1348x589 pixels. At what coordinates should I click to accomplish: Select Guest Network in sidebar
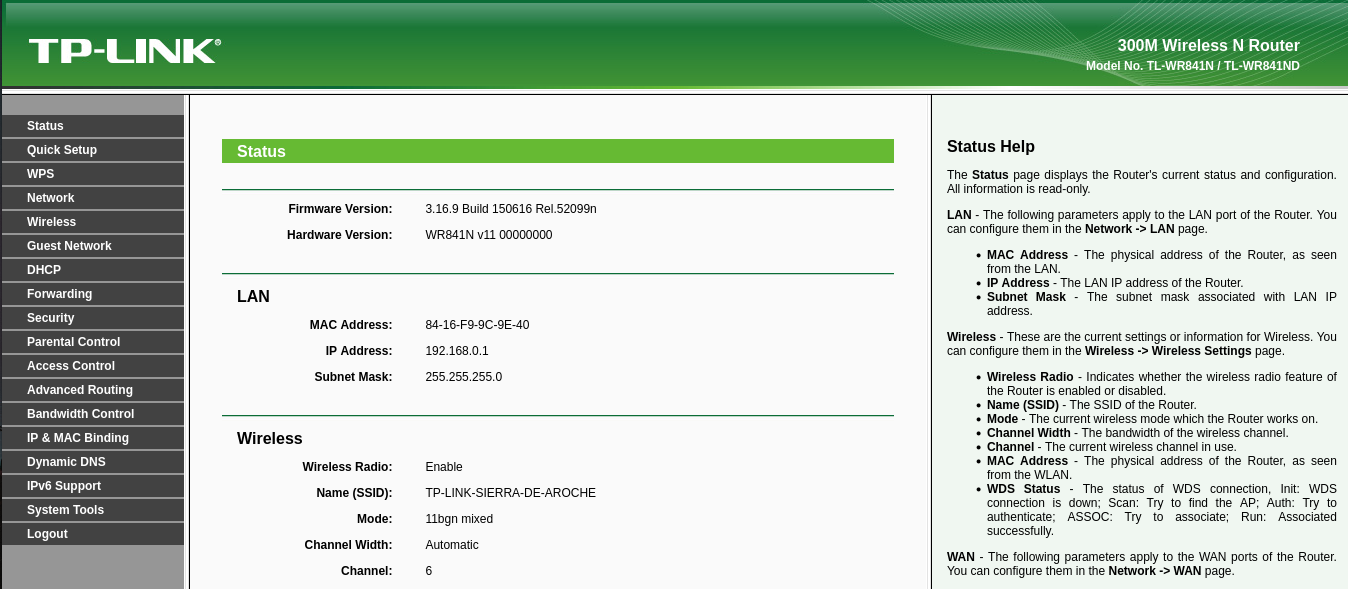click(93, 246)
